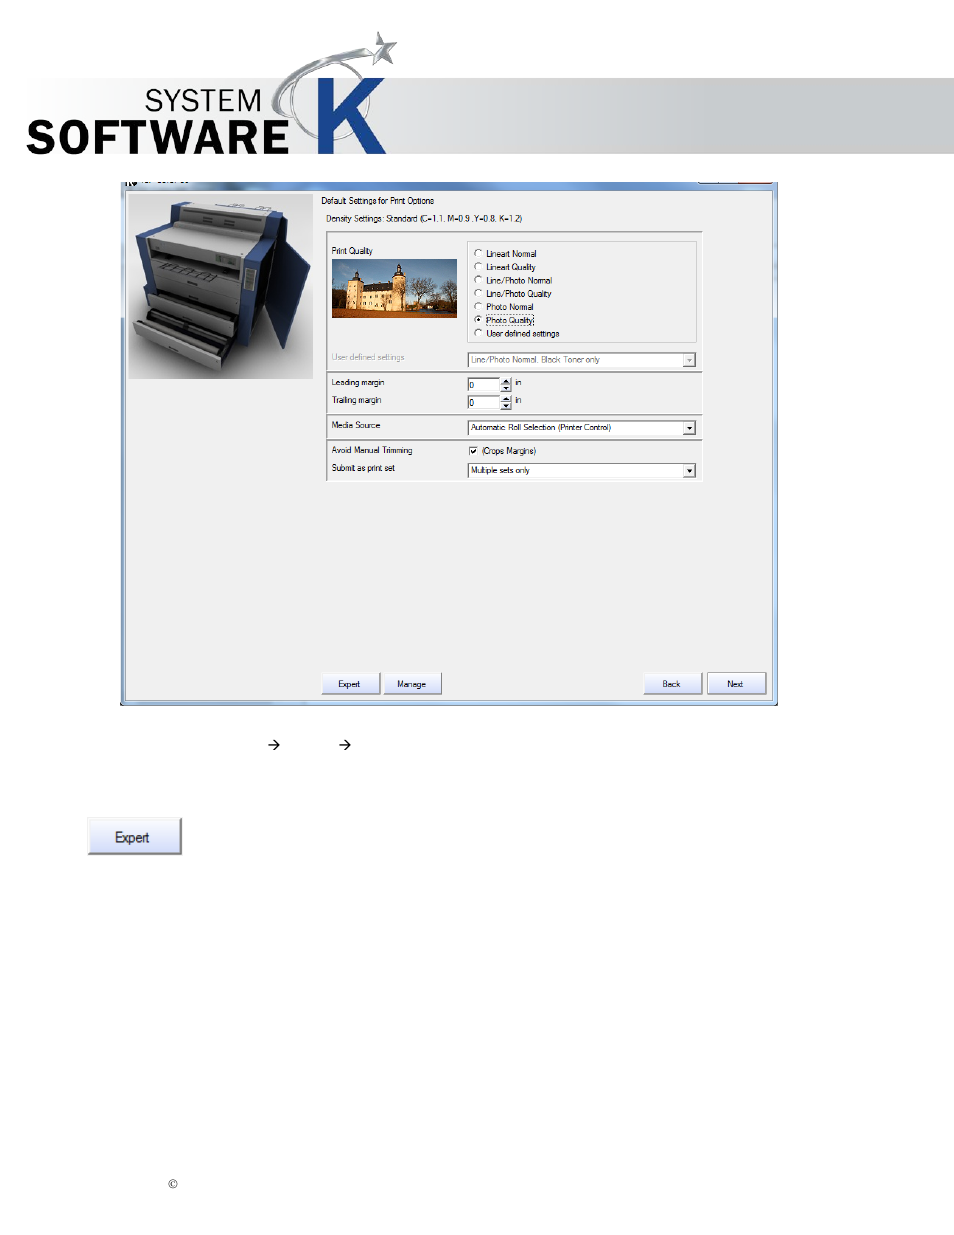The image size is (954, 1235).
Task: Proceed with the Next button
Action: point(736,684)
